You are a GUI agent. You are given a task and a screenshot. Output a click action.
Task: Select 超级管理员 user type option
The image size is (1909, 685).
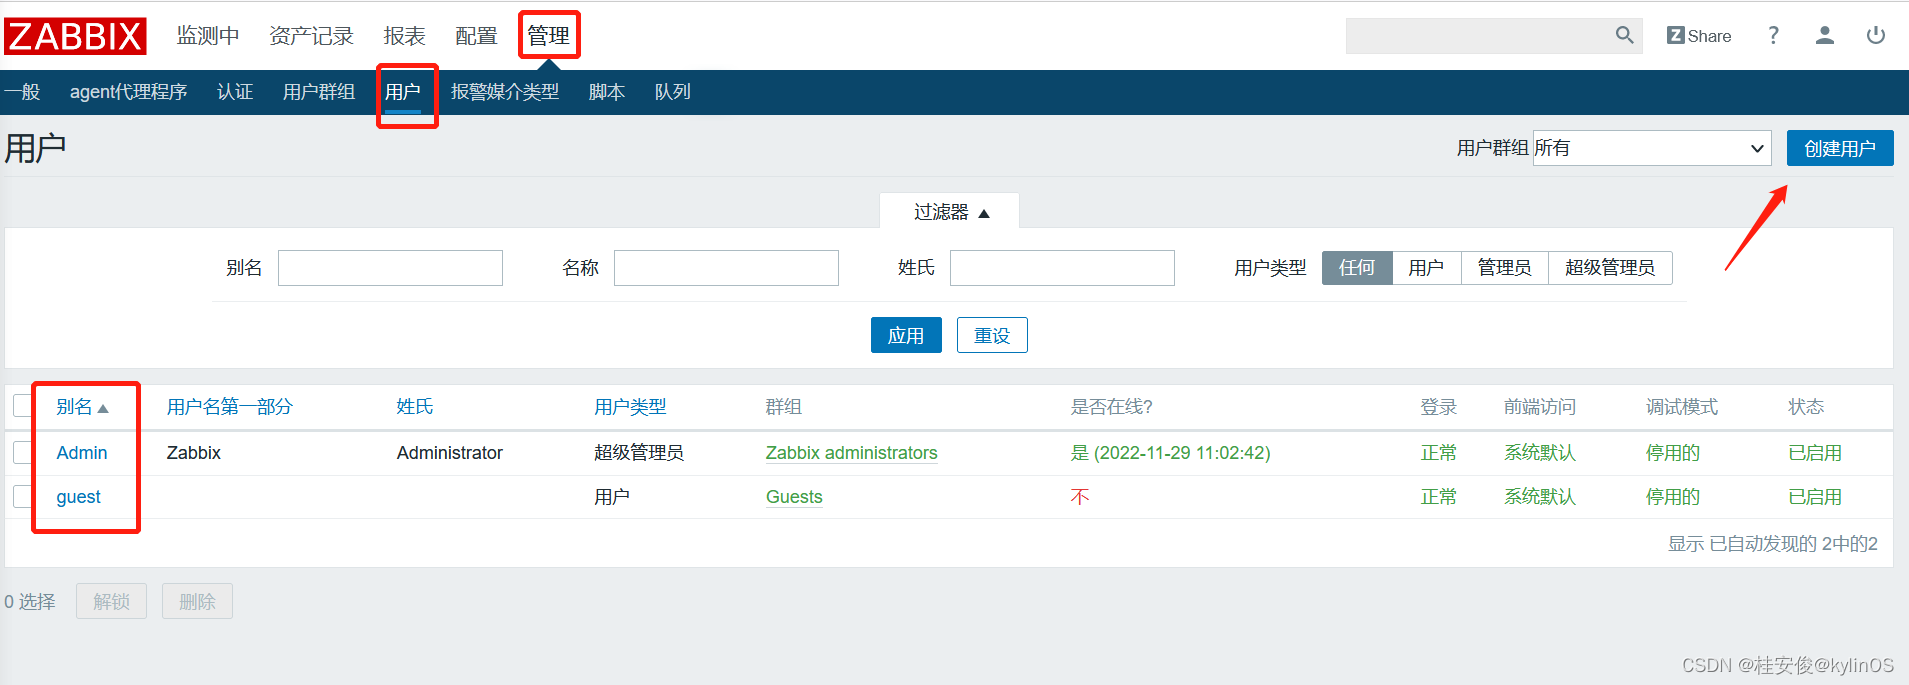(1610, 268)
